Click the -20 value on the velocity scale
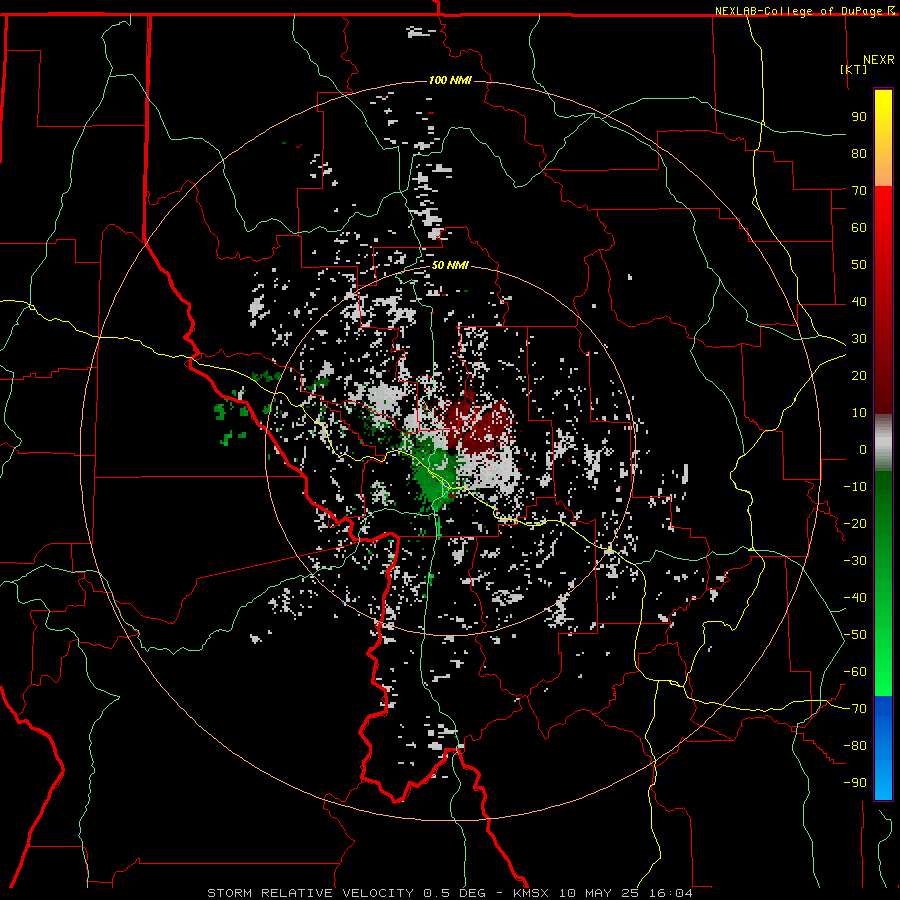The width and height of the screenshot is (900, 900). (855, 523)
